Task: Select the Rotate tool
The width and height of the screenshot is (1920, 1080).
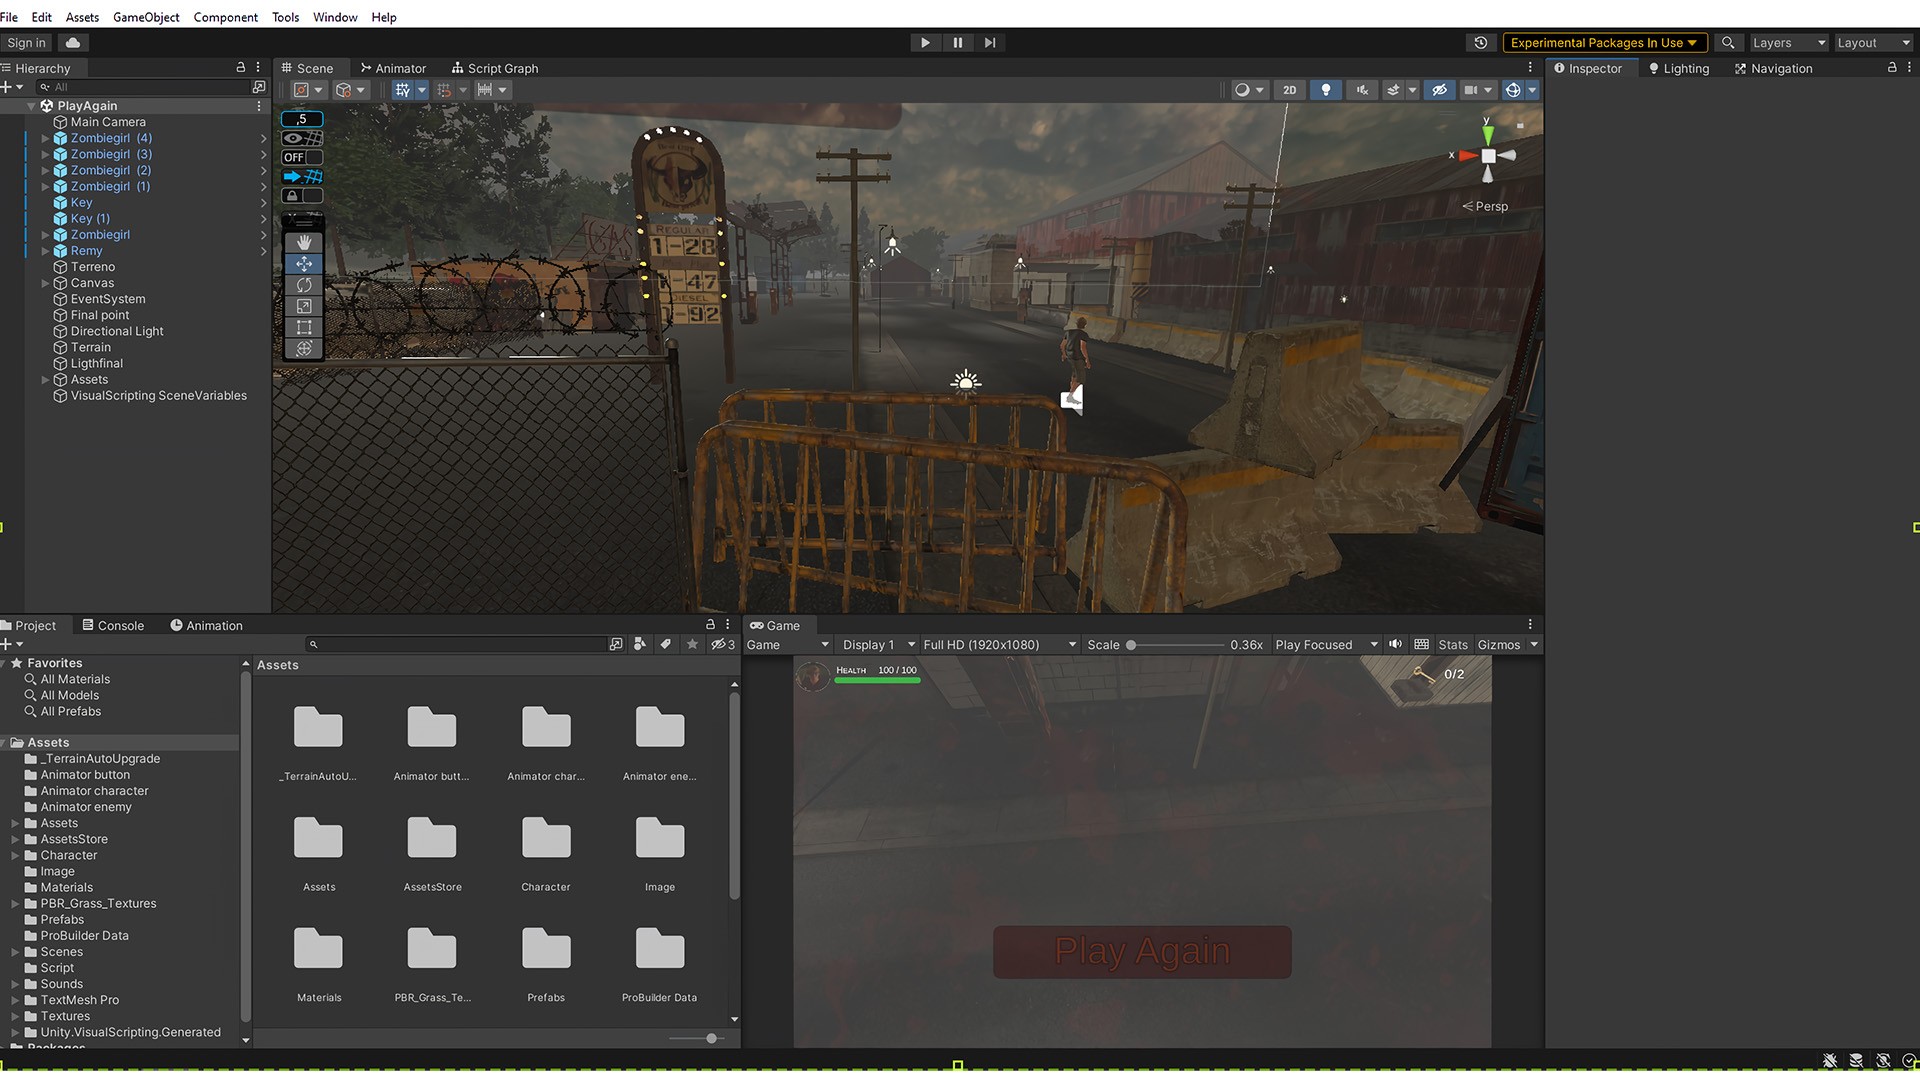Action: point(304,285)
